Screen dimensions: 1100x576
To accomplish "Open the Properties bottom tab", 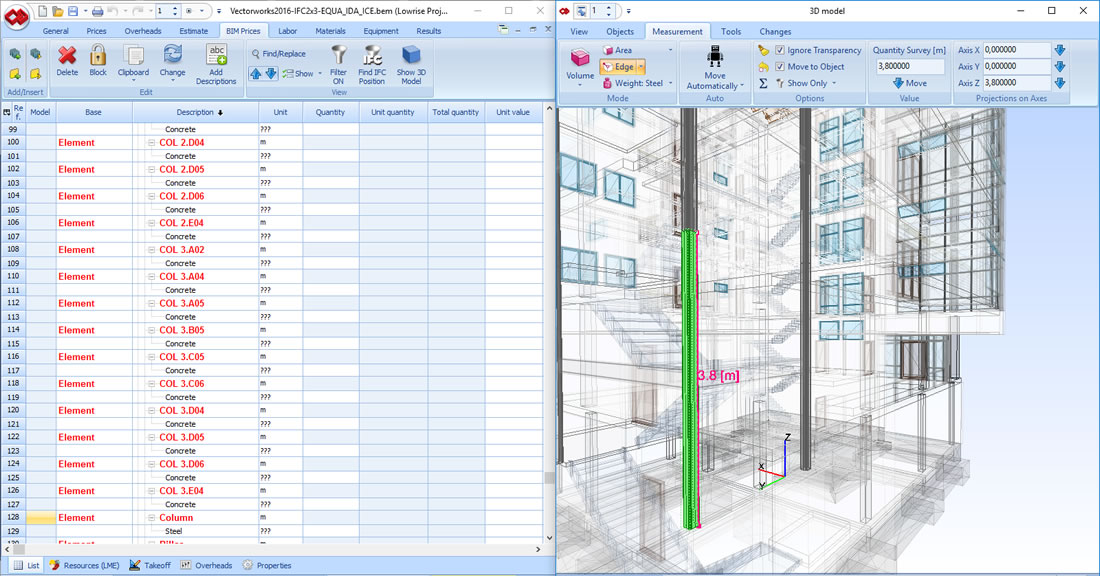I will (x=267, y=565).
